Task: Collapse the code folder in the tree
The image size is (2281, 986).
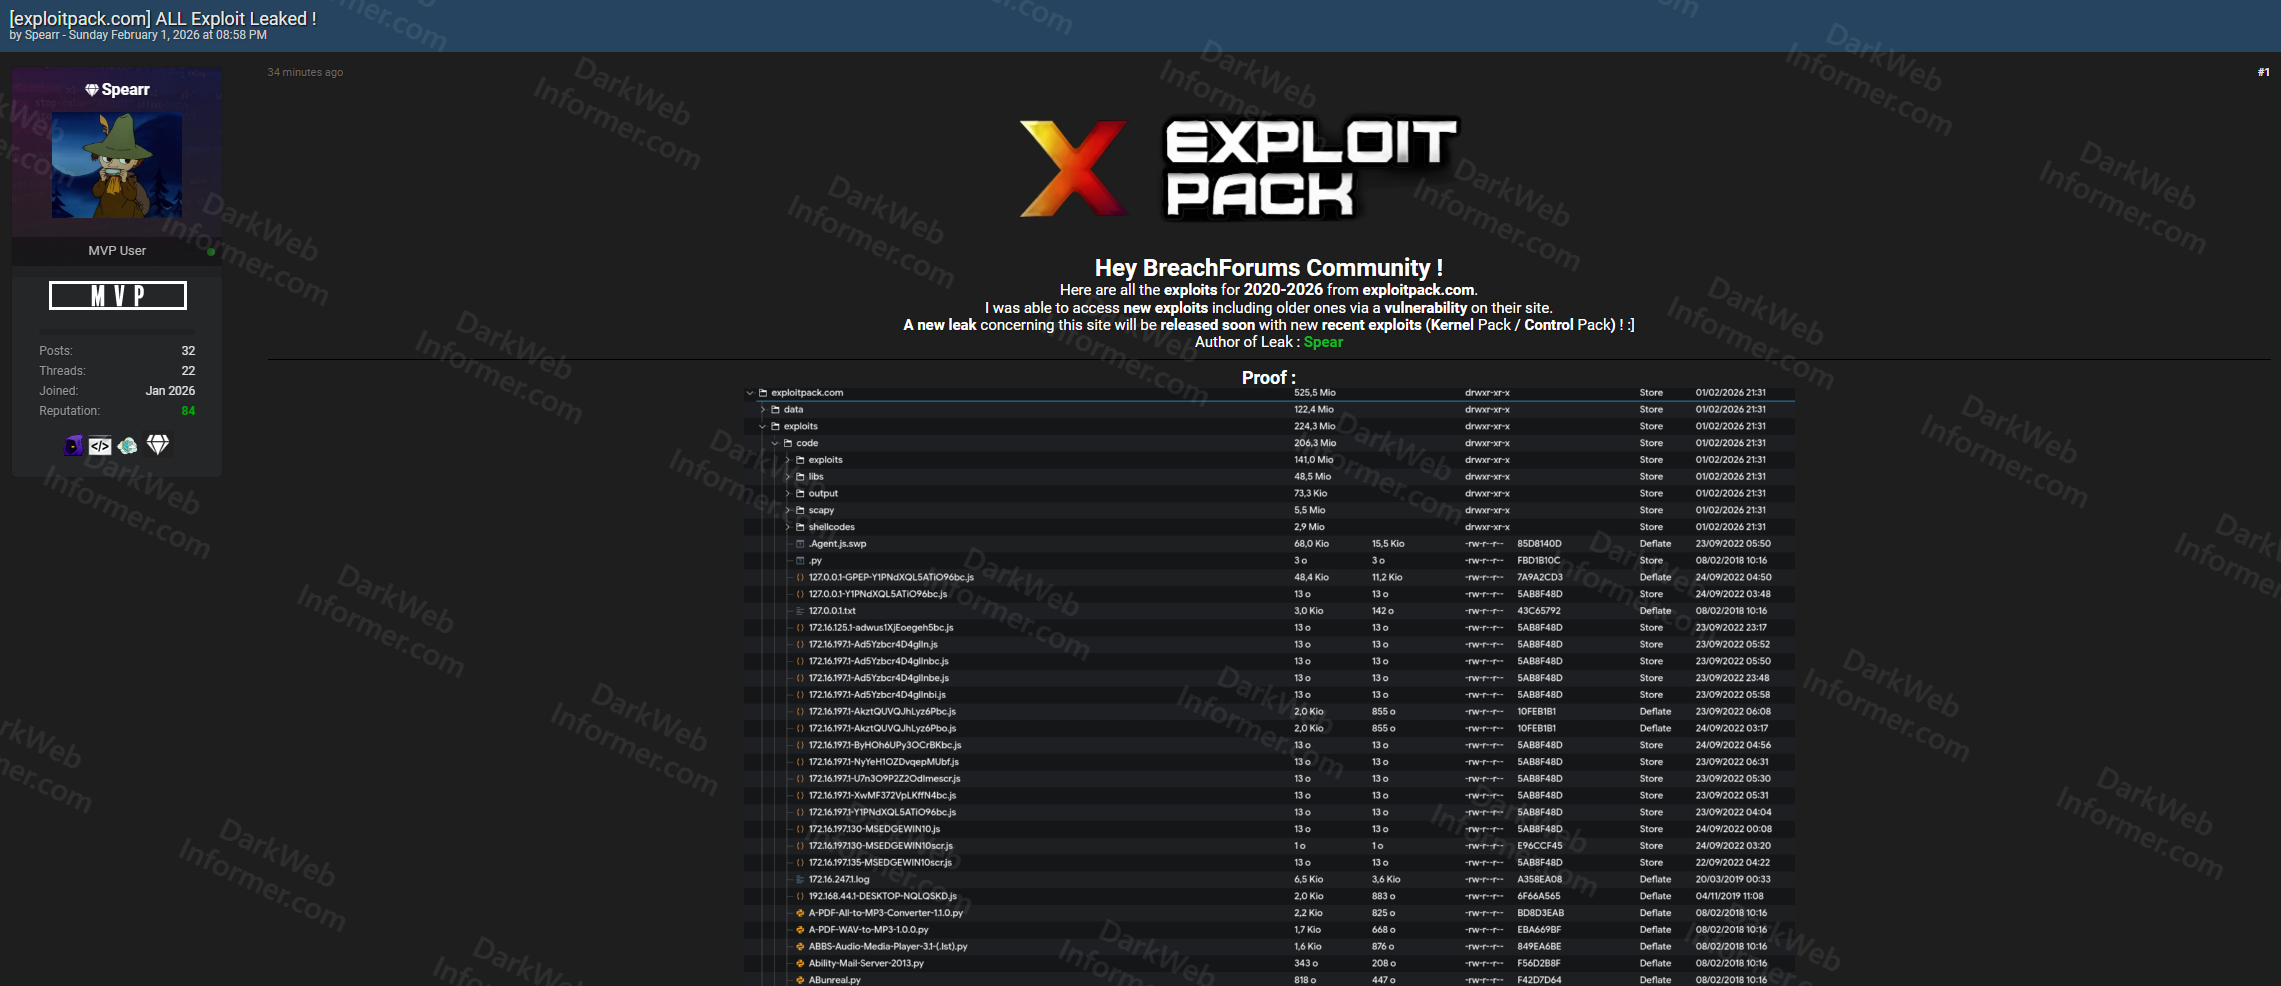Action: point(775,443)
